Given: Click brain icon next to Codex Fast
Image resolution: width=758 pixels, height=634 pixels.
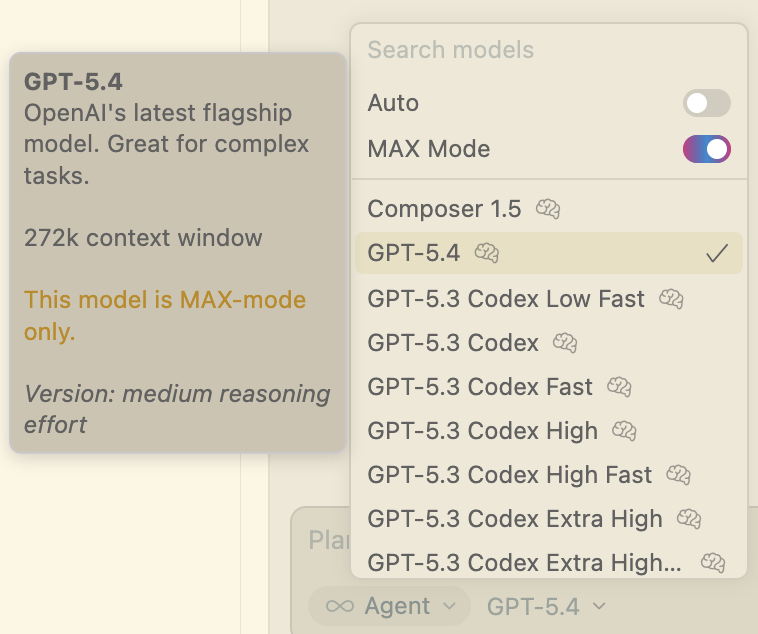Looking at the screenshot, I should [x=619, y=387].
